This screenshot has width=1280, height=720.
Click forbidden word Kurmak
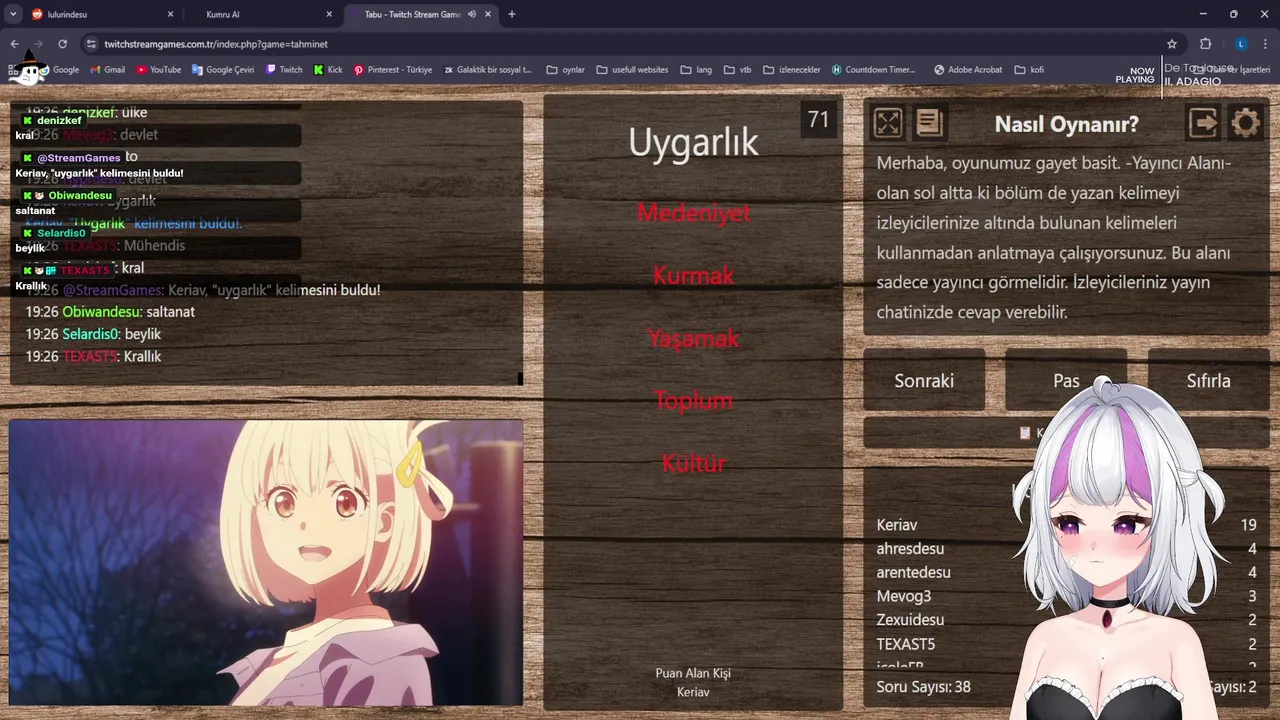(x=693, y=275)
